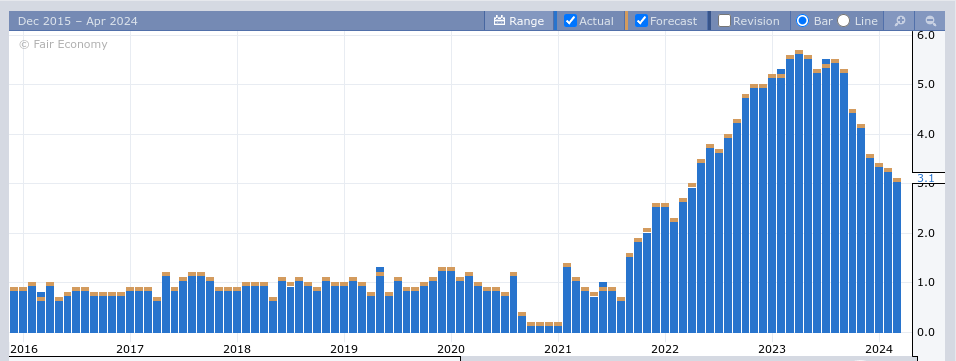Click the orange color strip left of Forecast
956x361 pixels.
[x=626, y=21]
